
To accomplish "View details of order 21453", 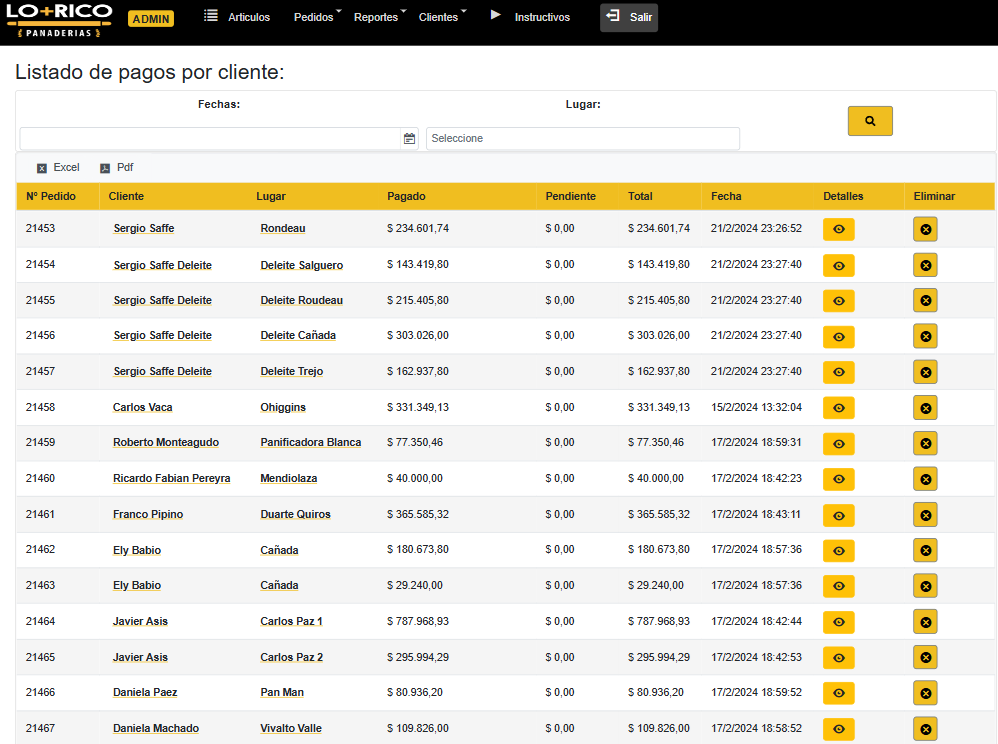I will (838, 230).
